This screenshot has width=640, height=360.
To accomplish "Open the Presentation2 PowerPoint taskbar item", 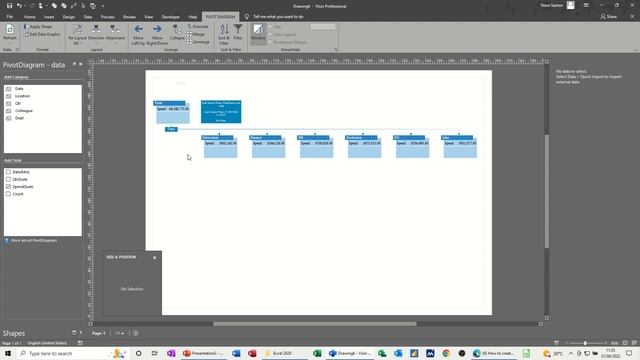I will click(203, 353).
